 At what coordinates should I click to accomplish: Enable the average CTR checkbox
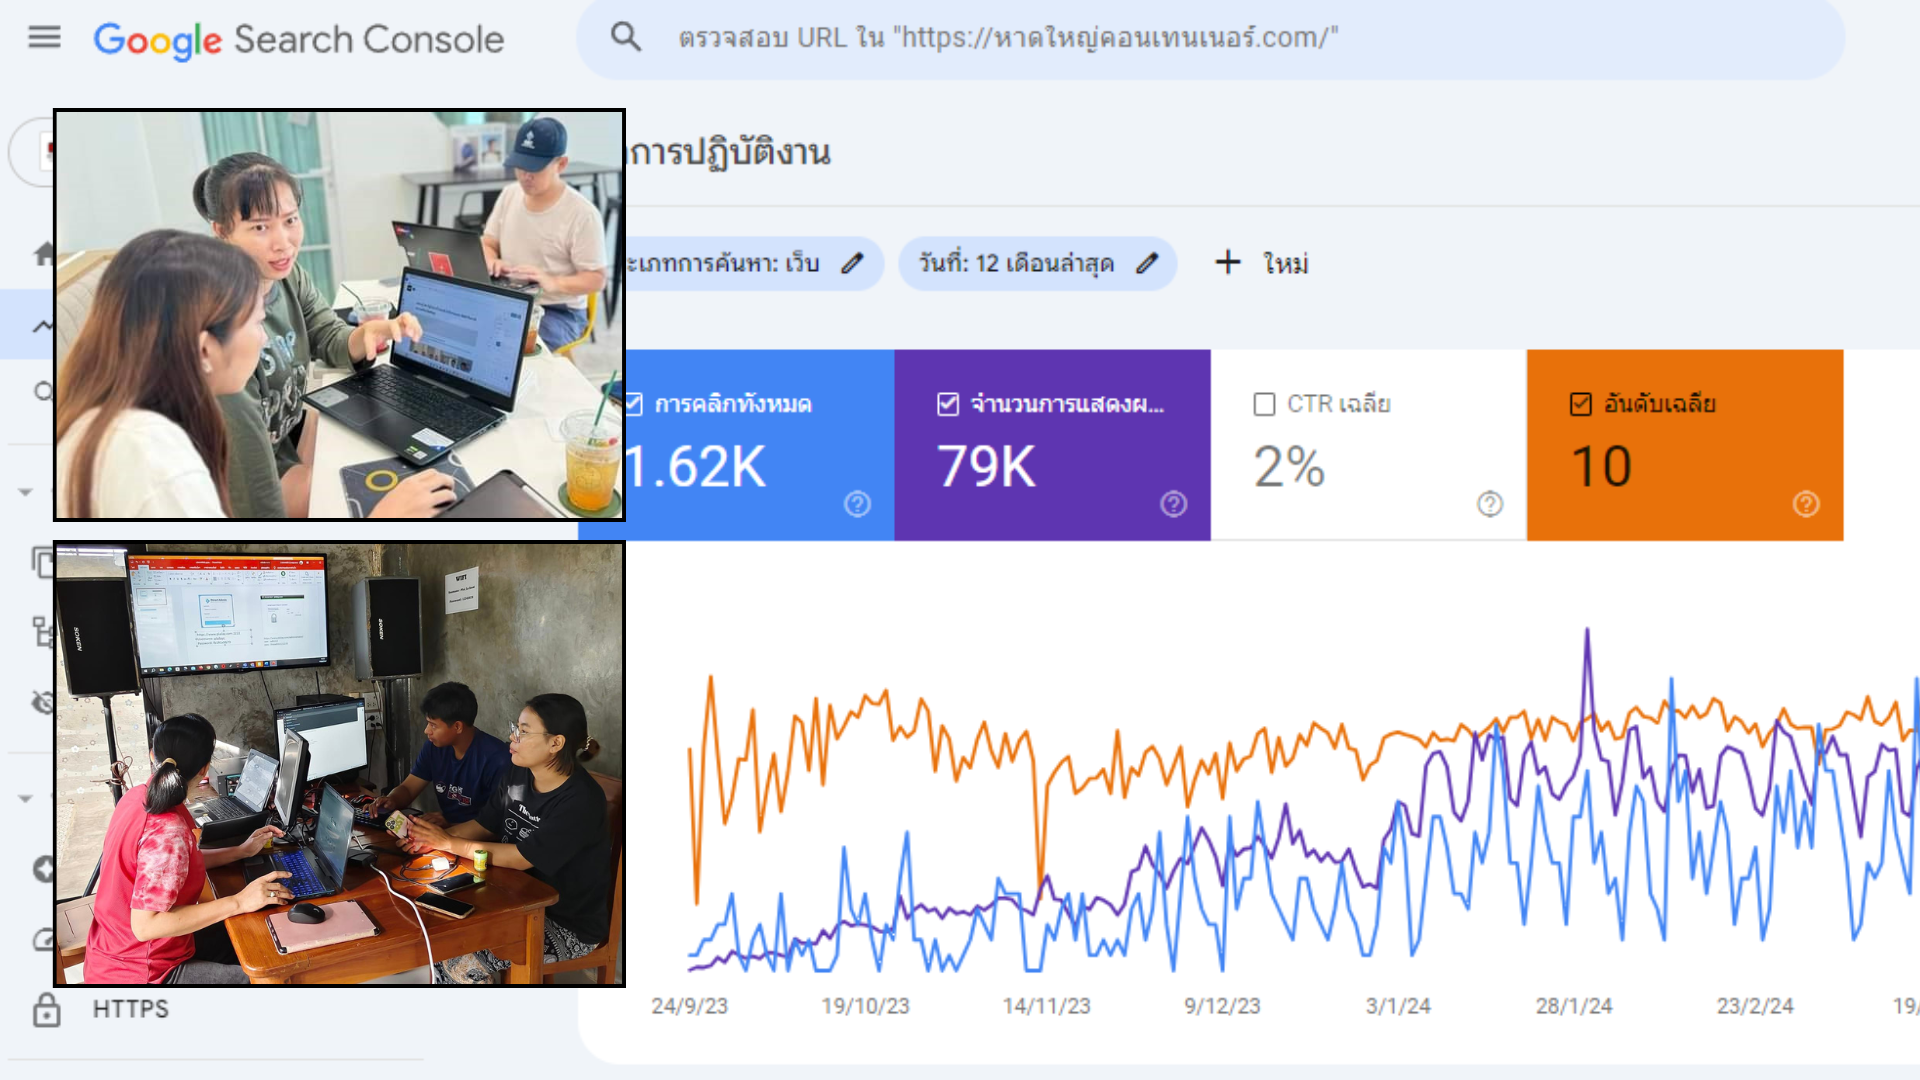[1265, 404]
